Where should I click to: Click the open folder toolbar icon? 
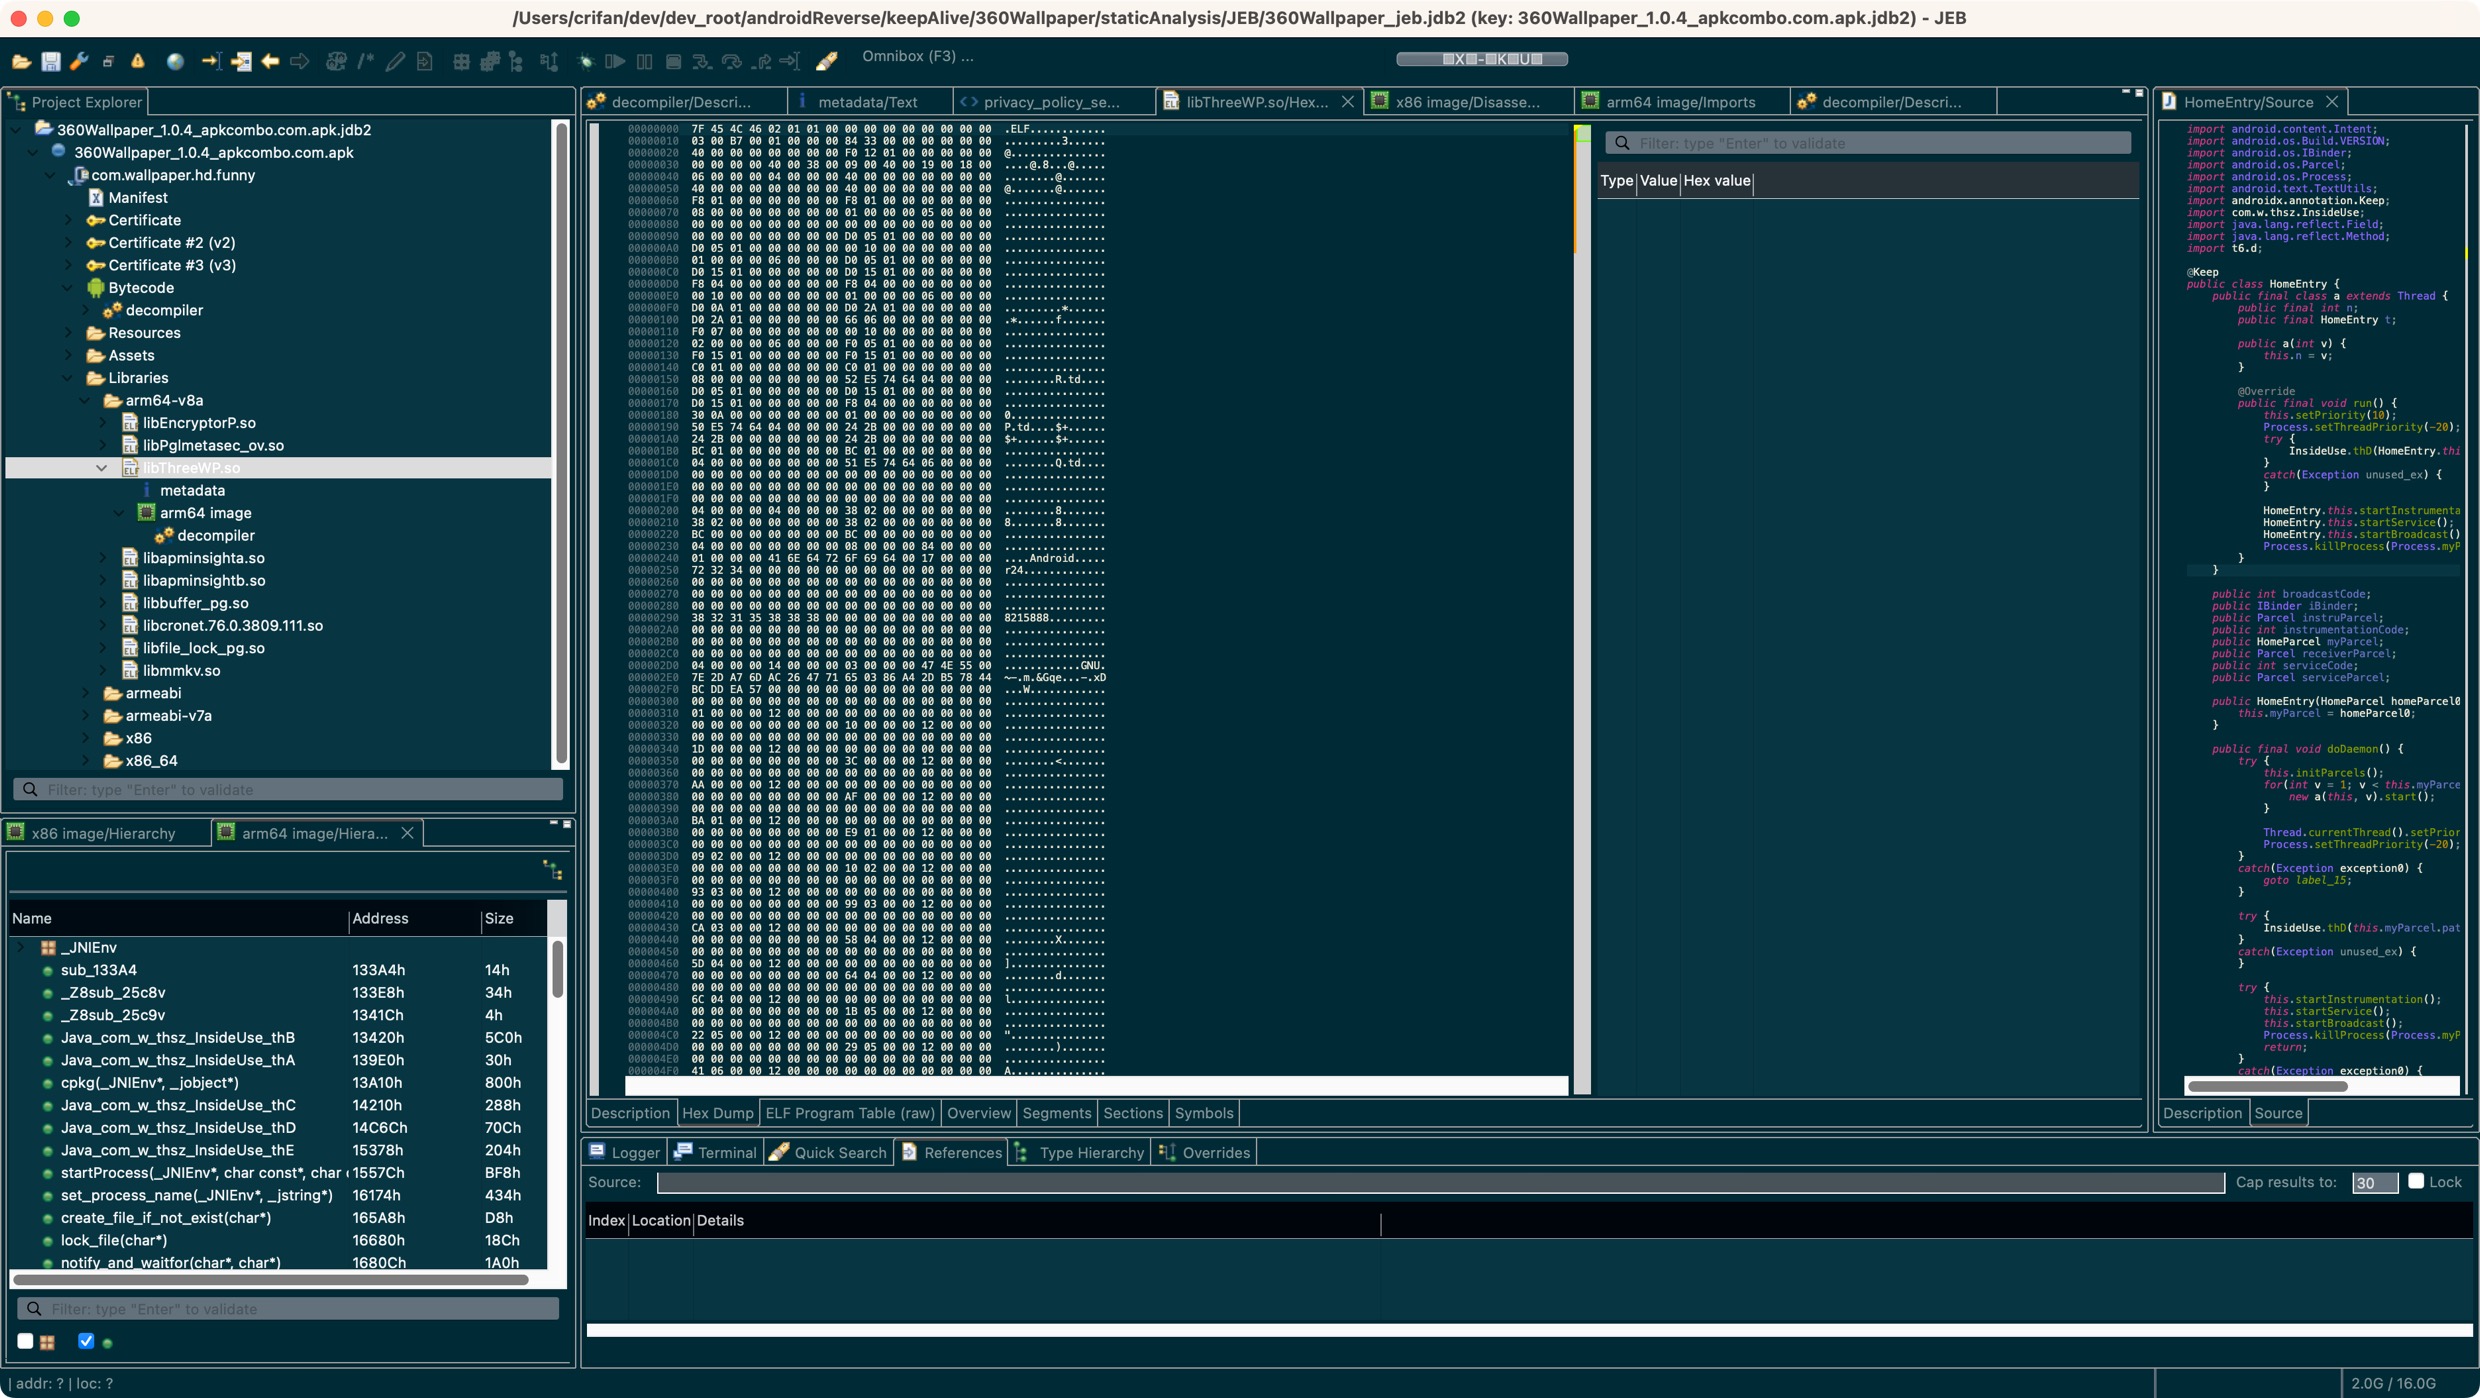click(x=21, y=61)
